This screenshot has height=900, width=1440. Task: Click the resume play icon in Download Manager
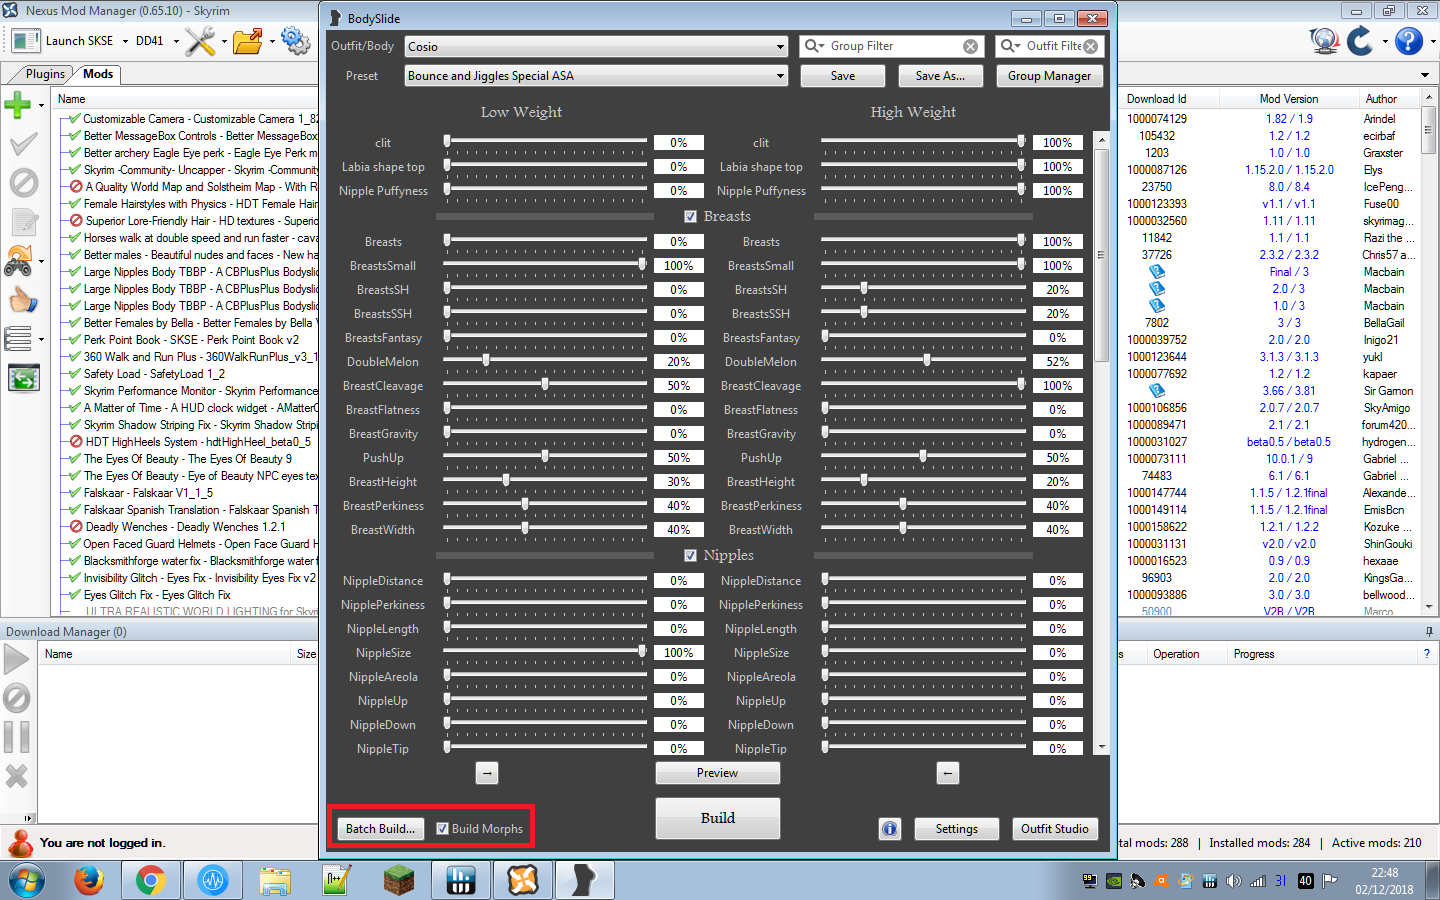coord(17,659)
